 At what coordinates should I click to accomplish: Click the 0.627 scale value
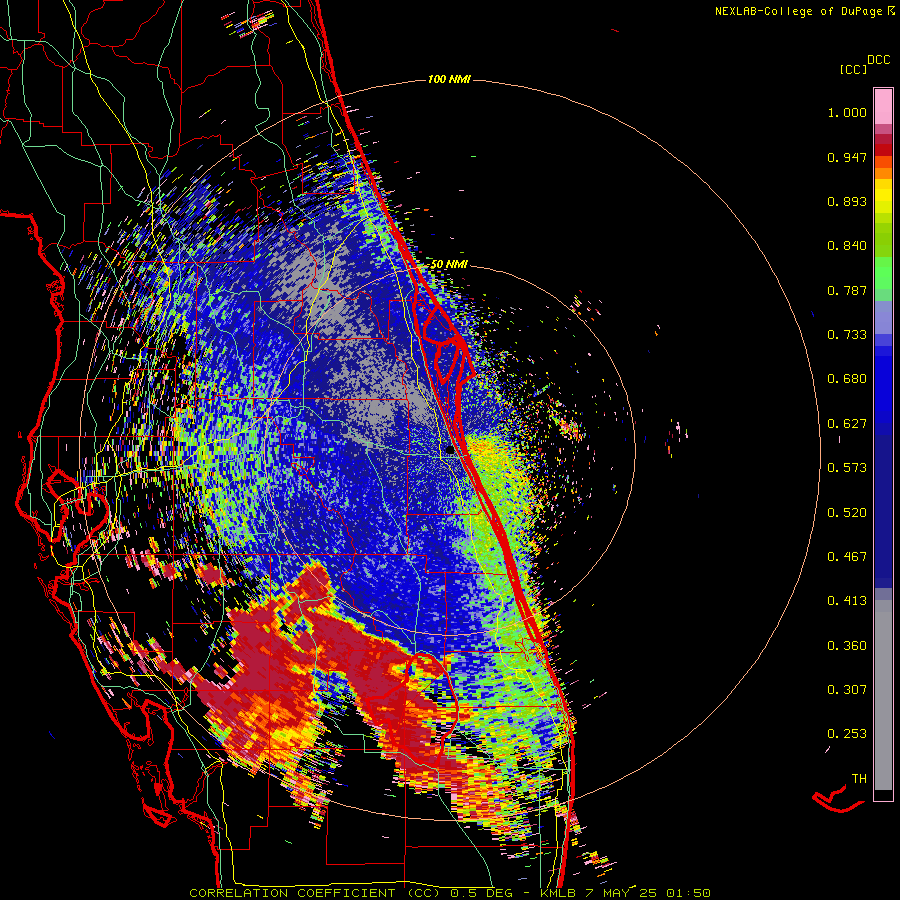click(x=847, y=424)
